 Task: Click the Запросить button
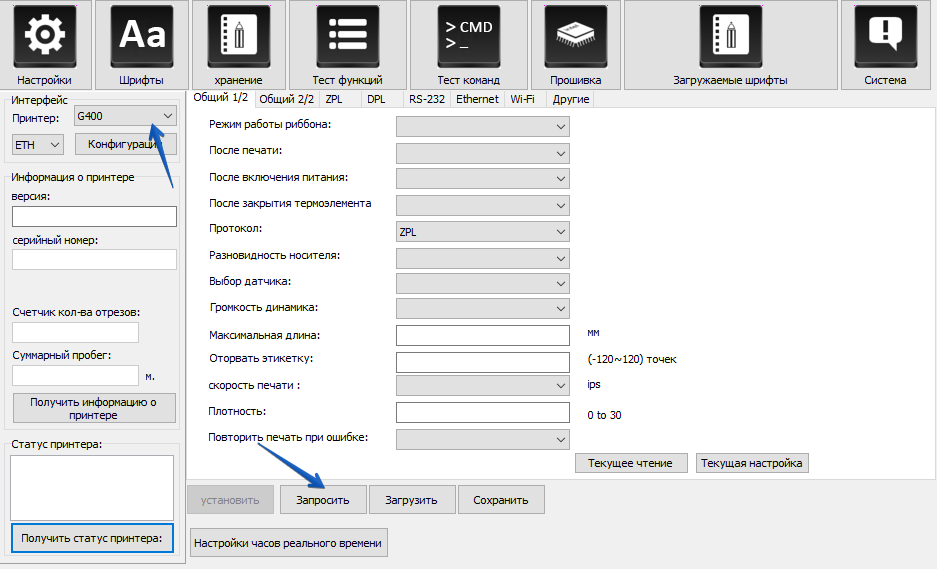pyautogui.click(x=322, y=500)
